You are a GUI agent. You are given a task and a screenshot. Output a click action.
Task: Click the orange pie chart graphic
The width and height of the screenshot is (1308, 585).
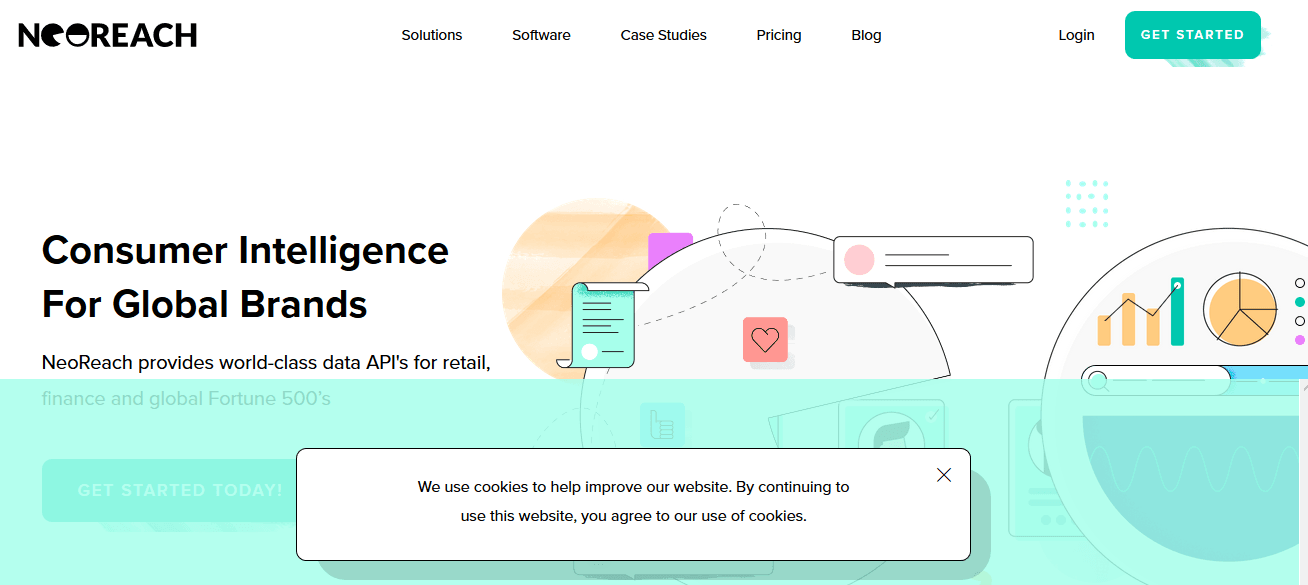[1241, 309]
